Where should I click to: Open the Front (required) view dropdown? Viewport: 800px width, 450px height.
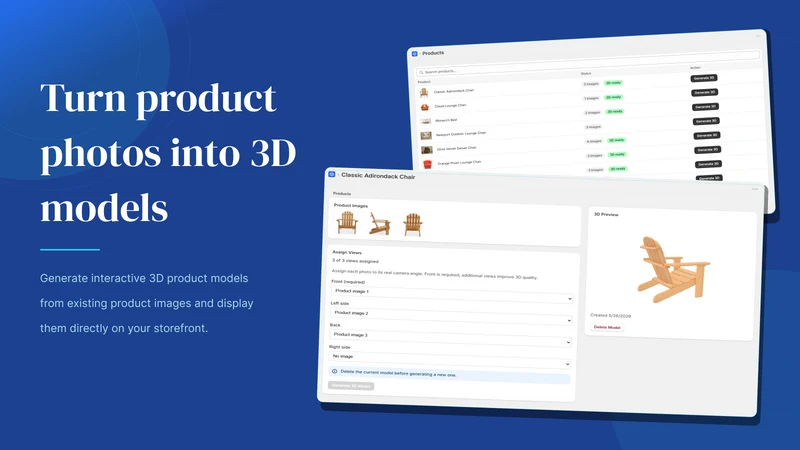452,294
